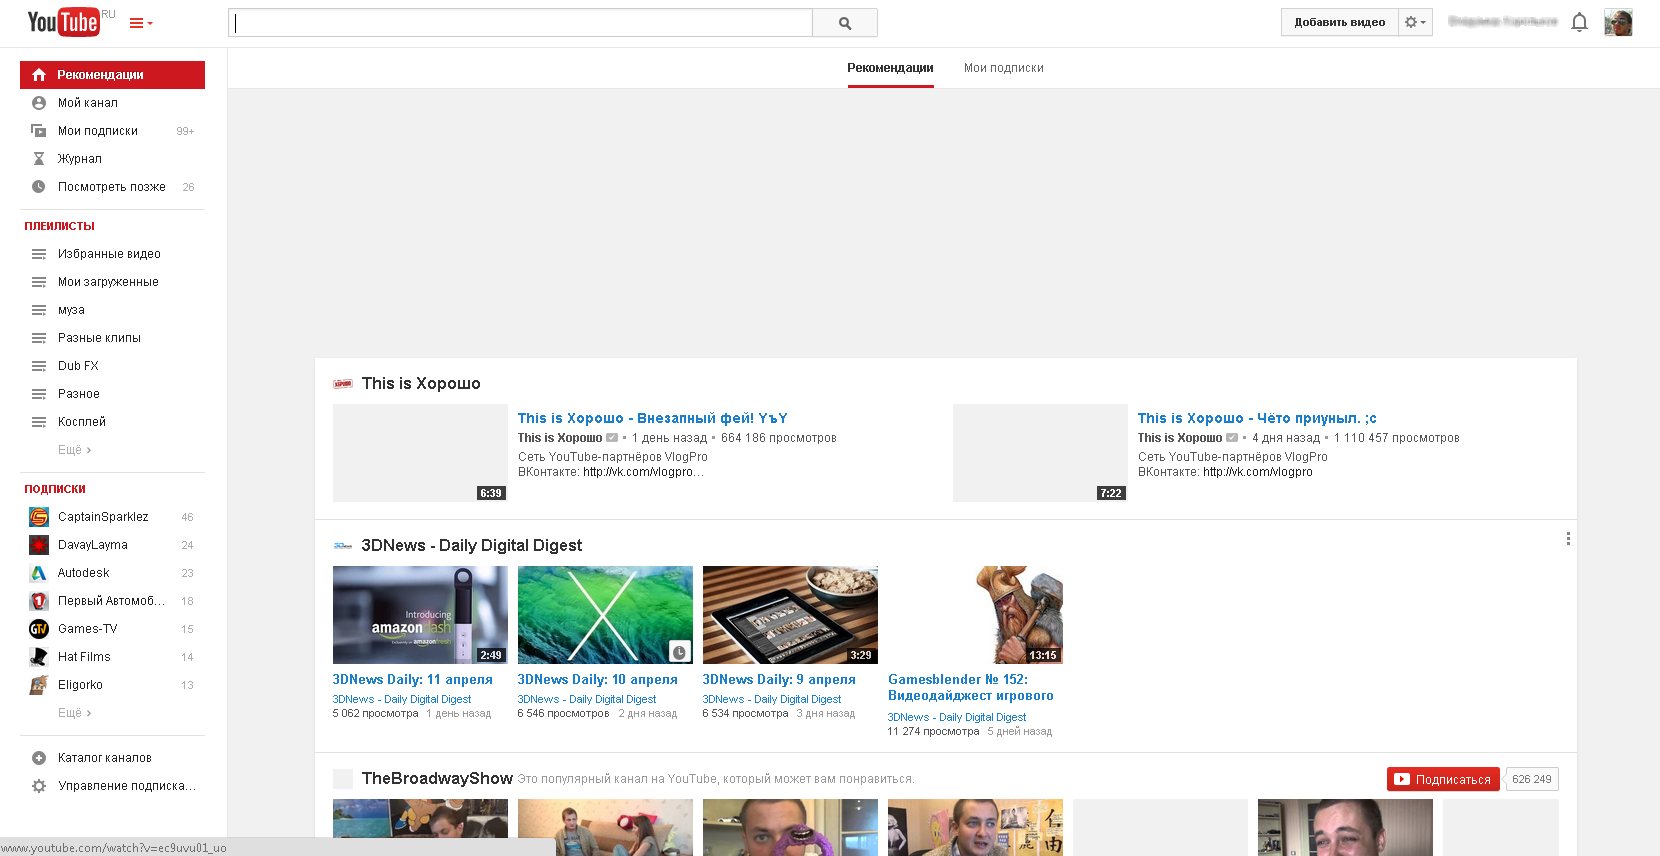
Task: Click the 3:29 tablet video thumbnail
Action: pyautogui.click(x=790, y=615)
